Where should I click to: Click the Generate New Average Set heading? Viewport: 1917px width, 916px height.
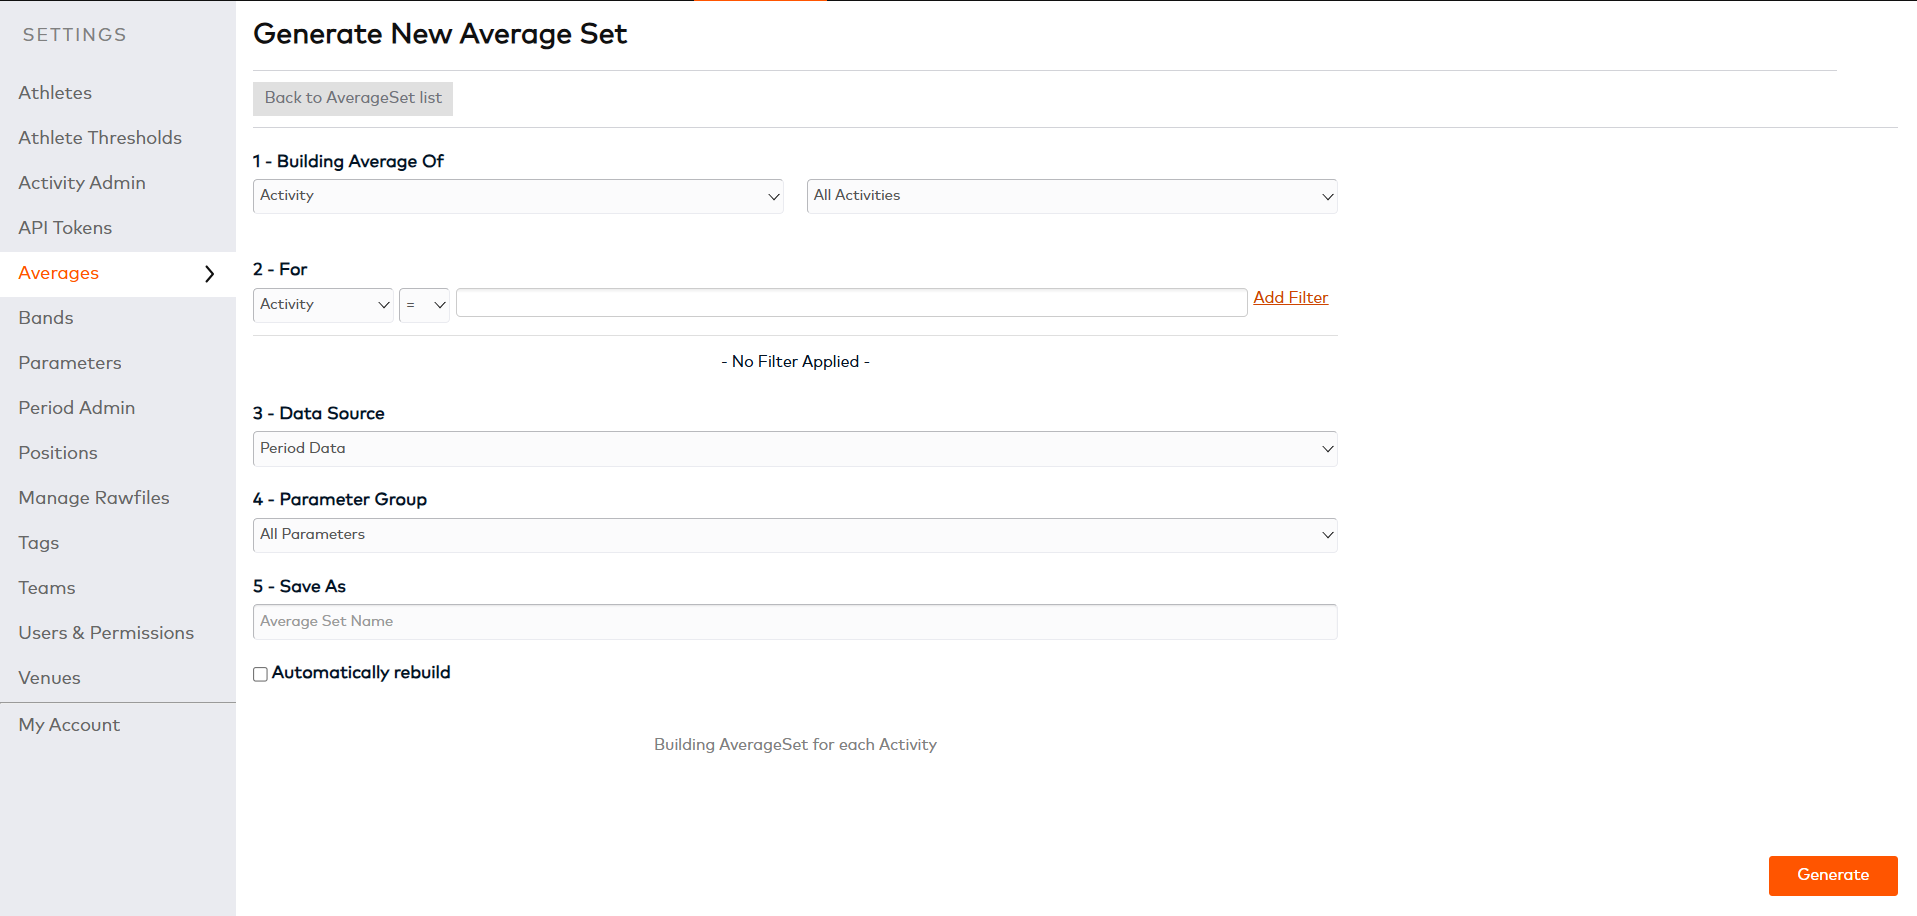click(440, 34)
